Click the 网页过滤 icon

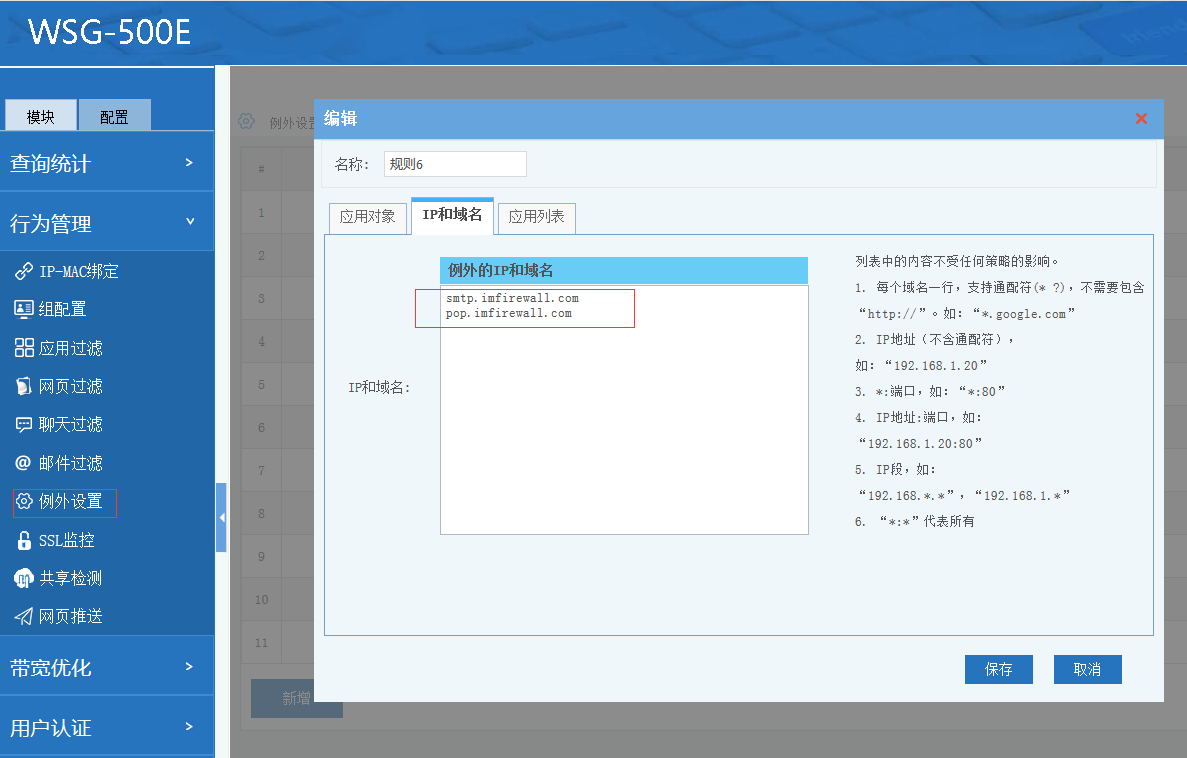(24, 386)
